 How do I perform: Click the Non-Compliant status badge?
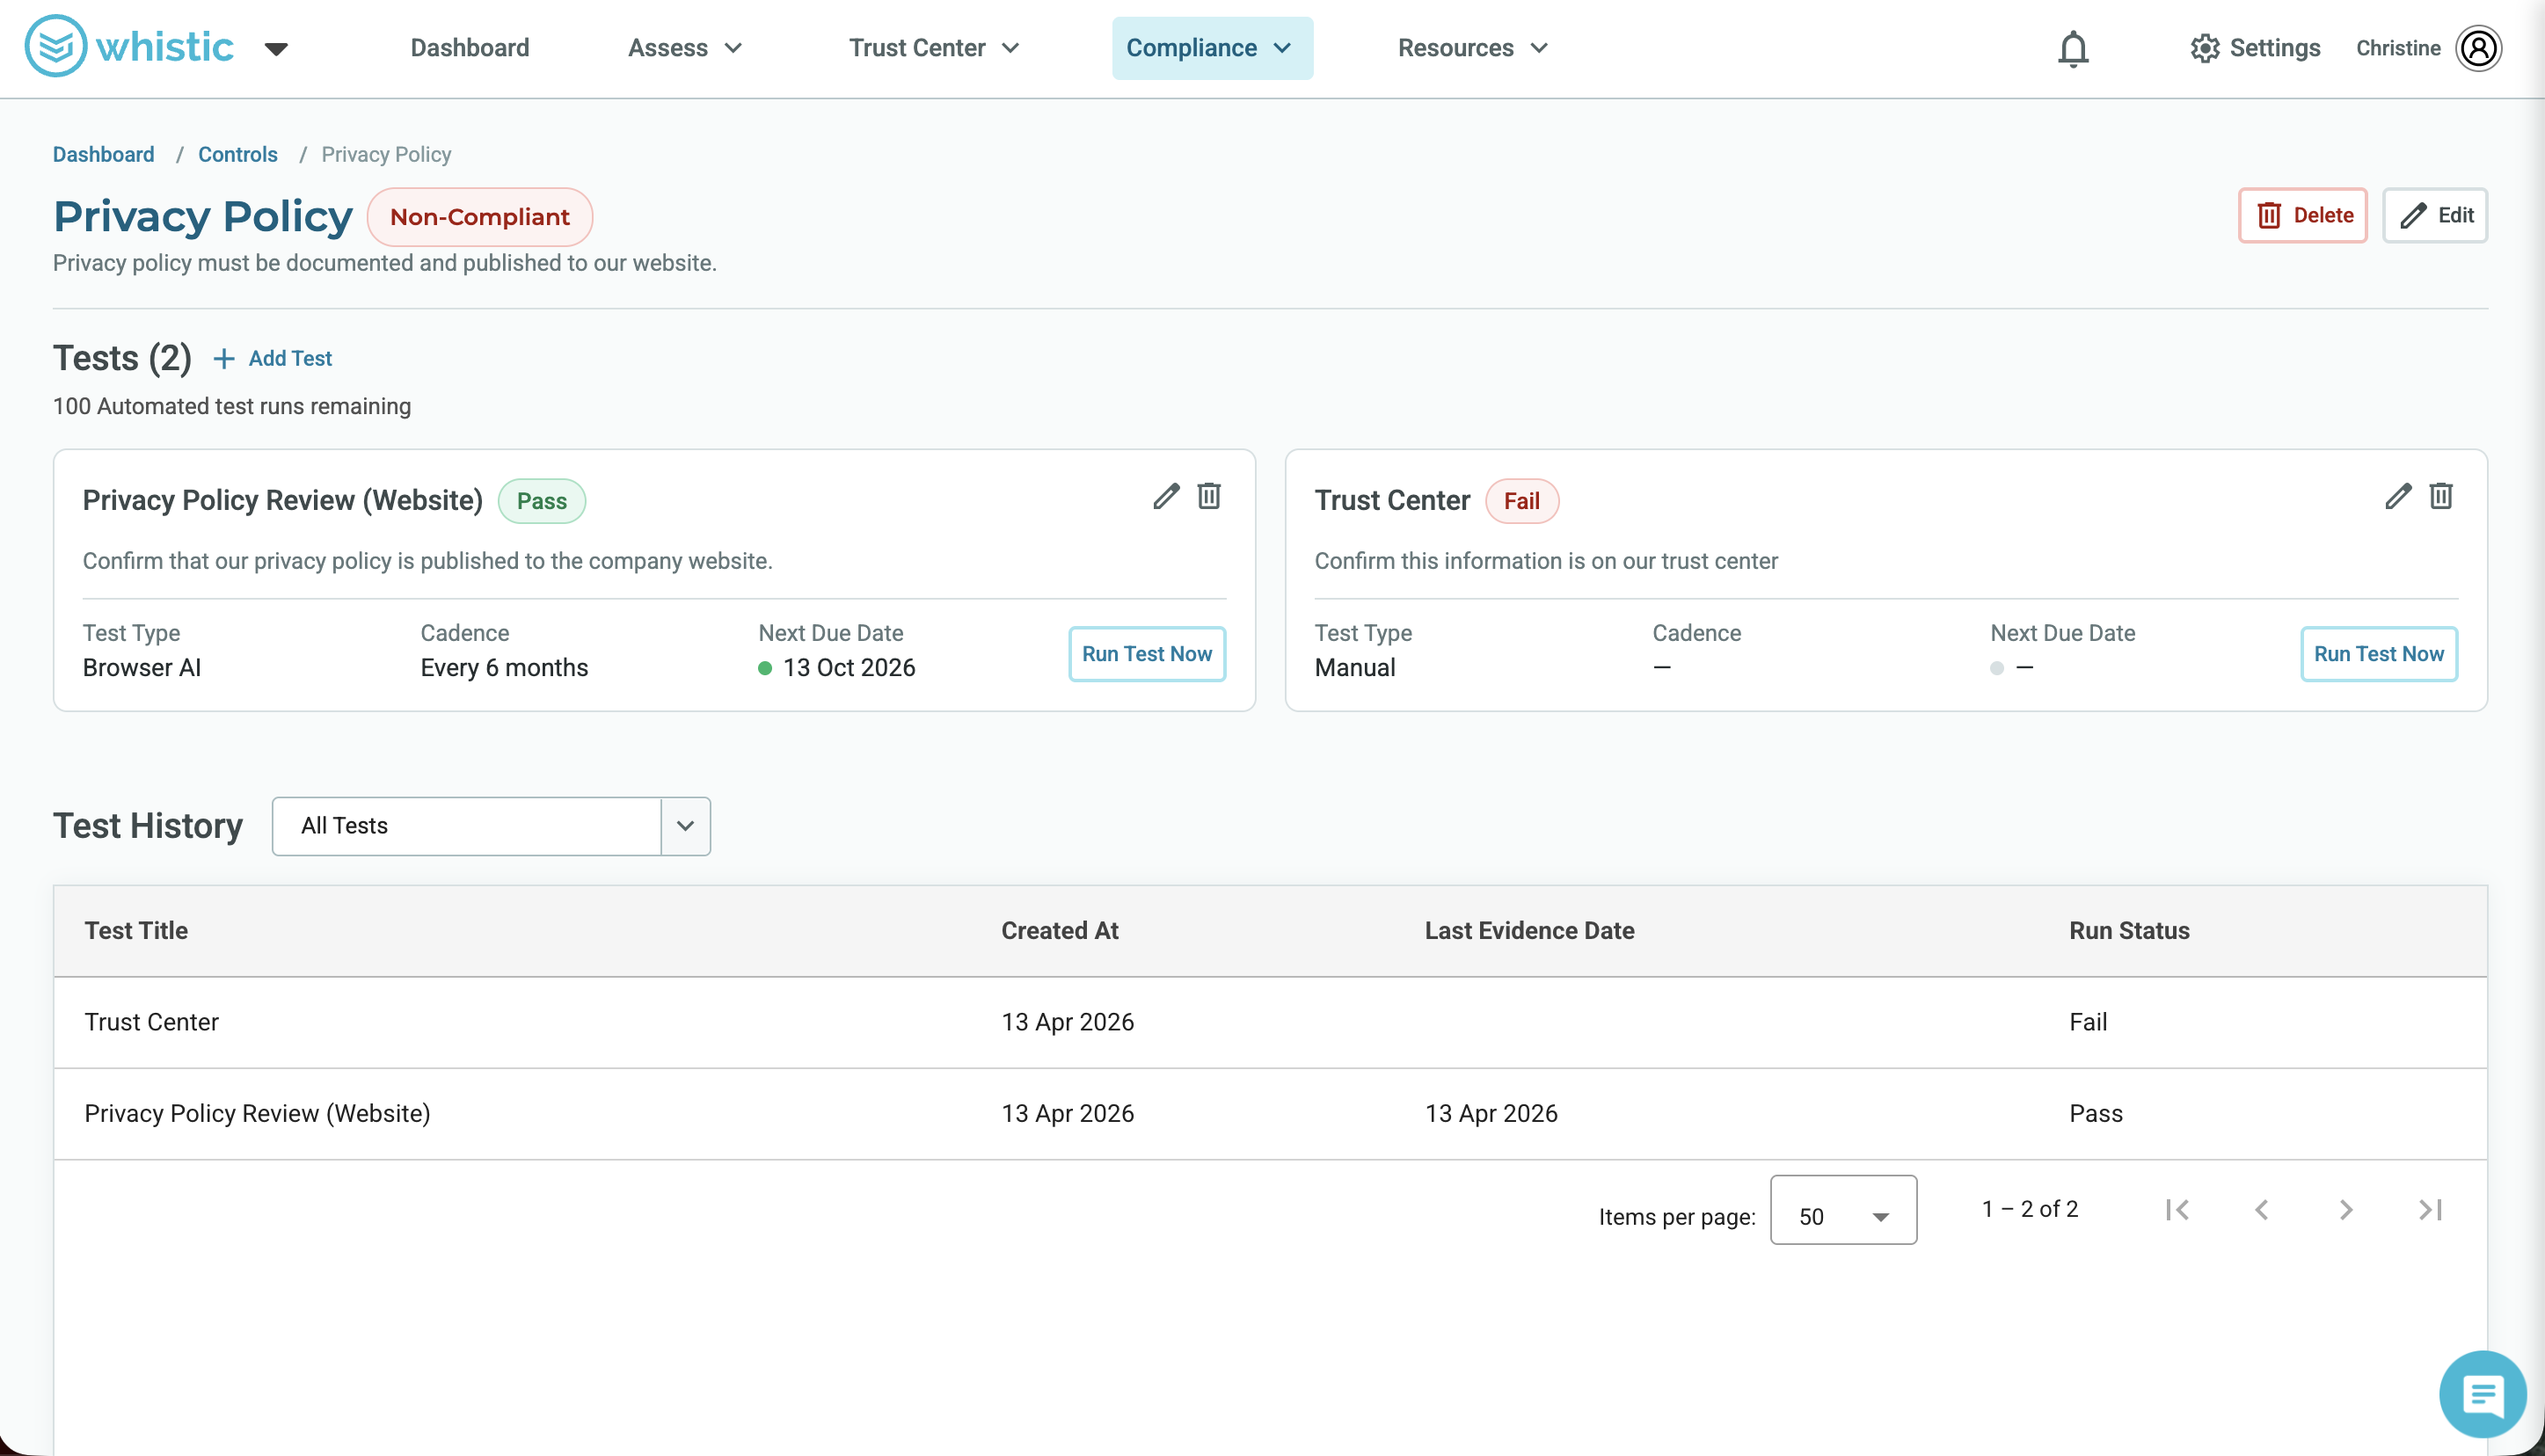(479, 217)
